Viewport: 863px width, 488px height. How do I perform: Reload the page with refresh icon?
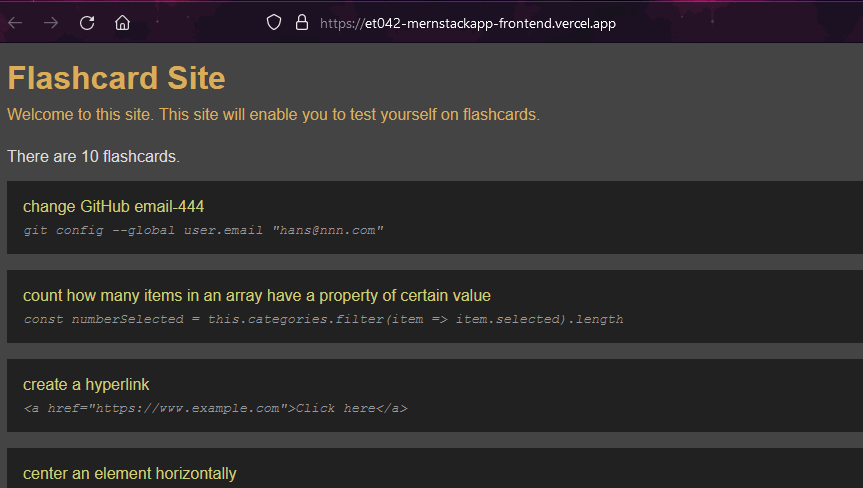[87, 23]
